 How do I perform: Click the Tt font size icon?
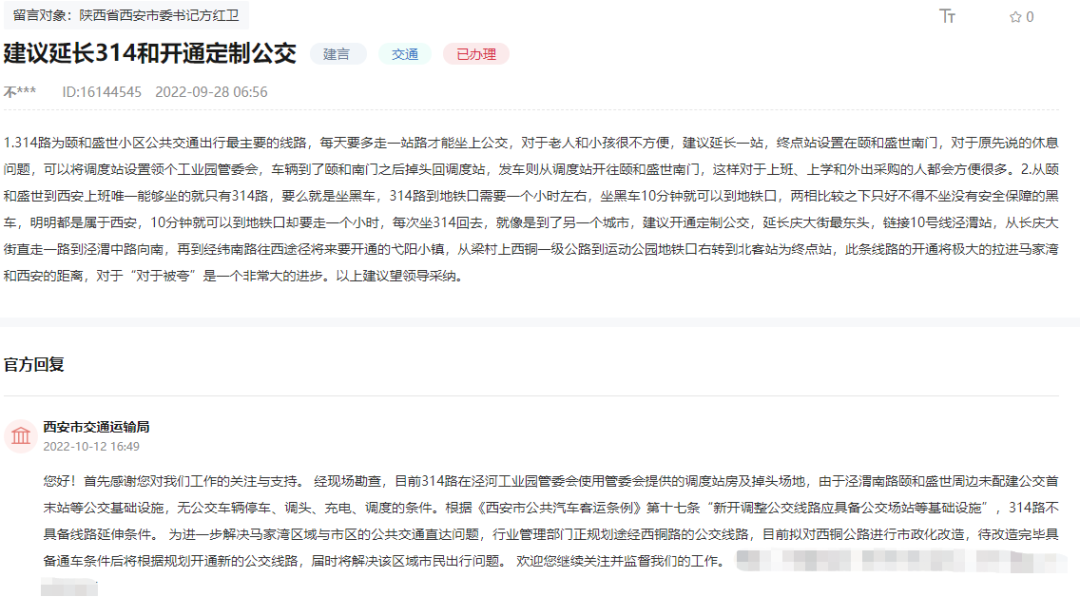tap(948, 16)
